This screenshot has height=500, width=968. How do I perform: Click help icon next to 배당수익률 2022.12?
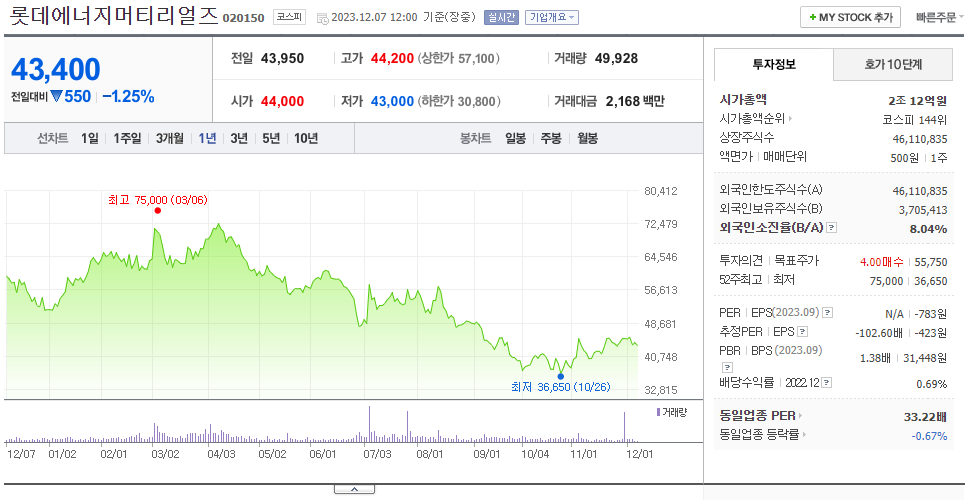coord(827,383)
